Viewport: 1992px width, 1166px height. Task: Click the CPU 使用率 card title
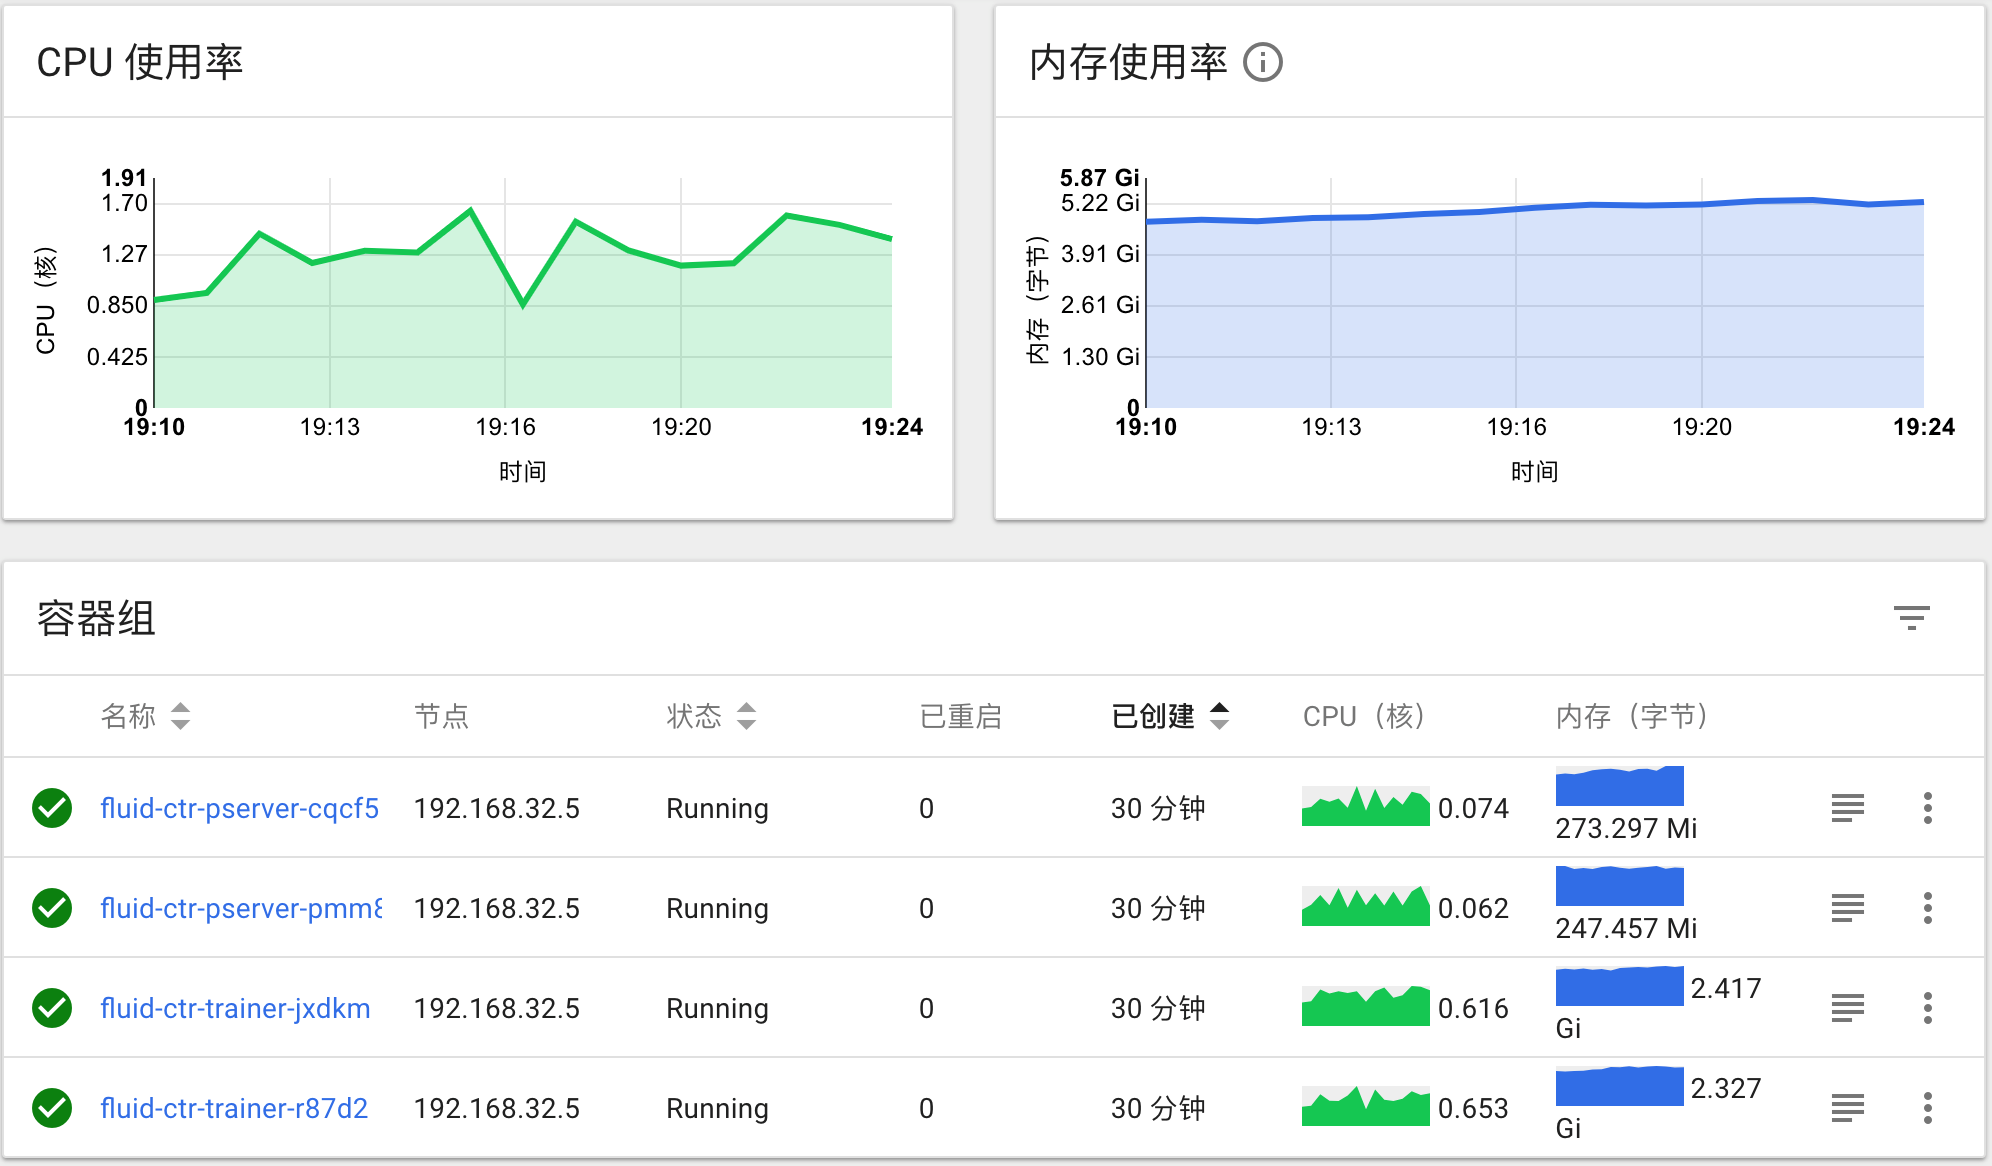point(140,62)
